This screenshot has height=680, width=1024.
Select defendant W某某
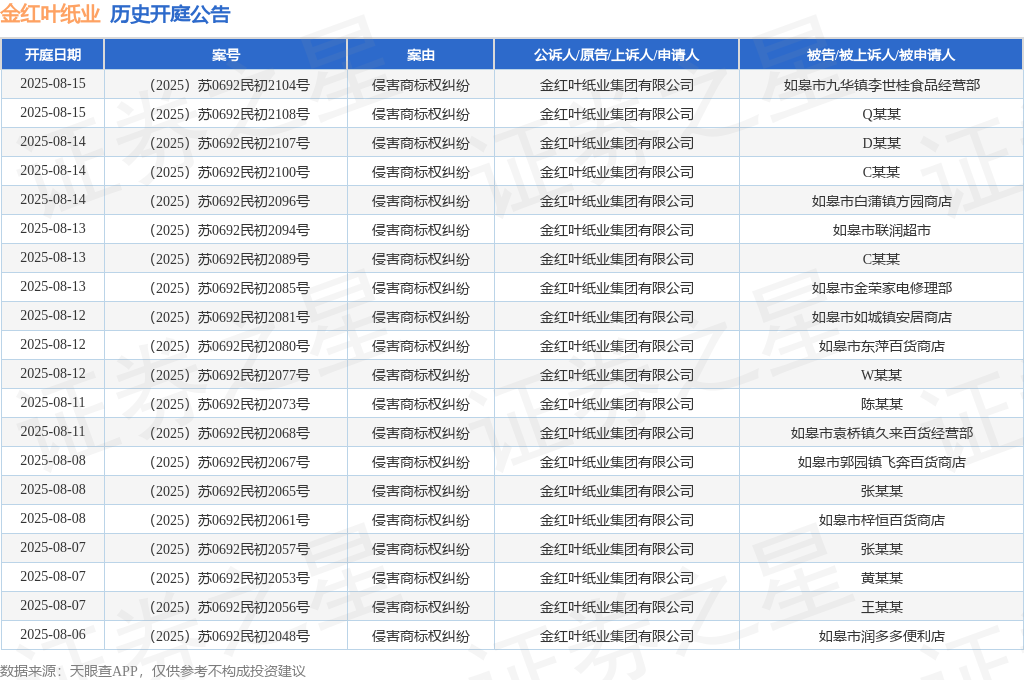click(882, 375)
